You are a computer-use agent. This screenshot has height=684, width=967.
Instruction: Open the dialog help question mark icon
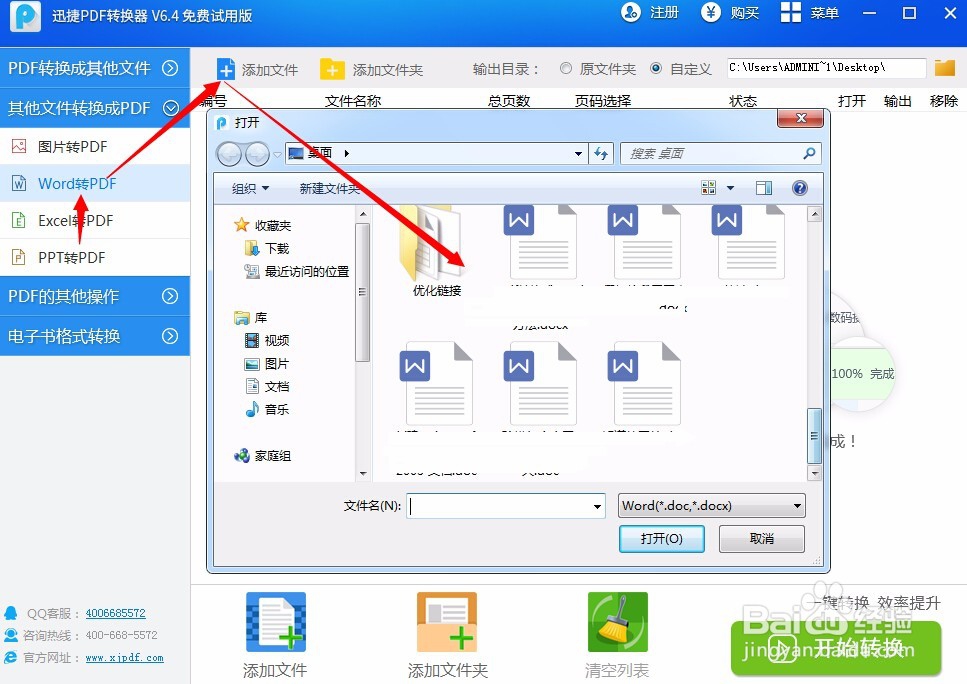(799, 187)
